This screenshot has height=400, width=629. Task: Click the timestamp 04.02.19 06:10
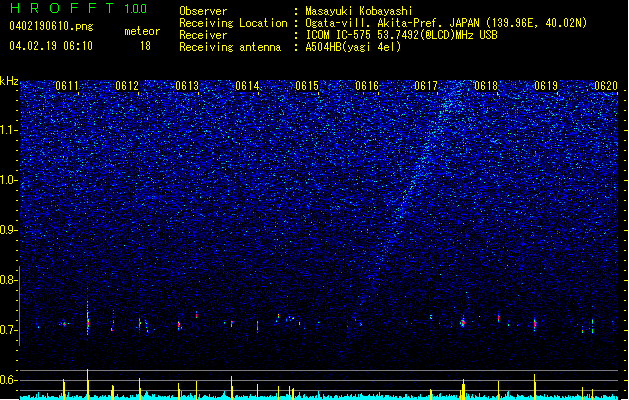coord(51,46)
